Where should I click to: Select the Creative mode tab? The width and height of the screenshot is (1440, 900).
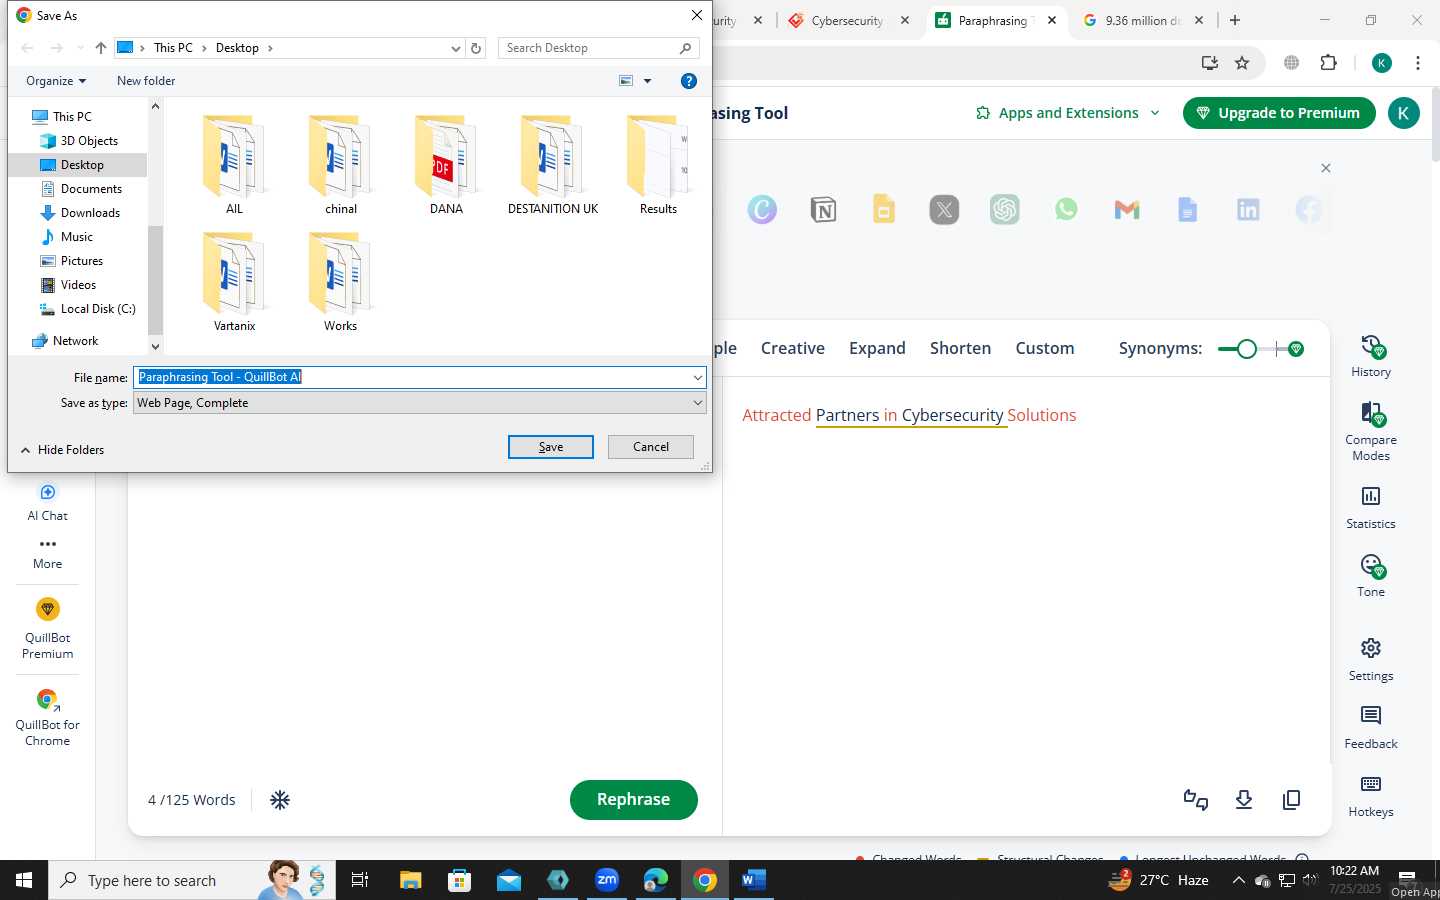pos(793,348)
